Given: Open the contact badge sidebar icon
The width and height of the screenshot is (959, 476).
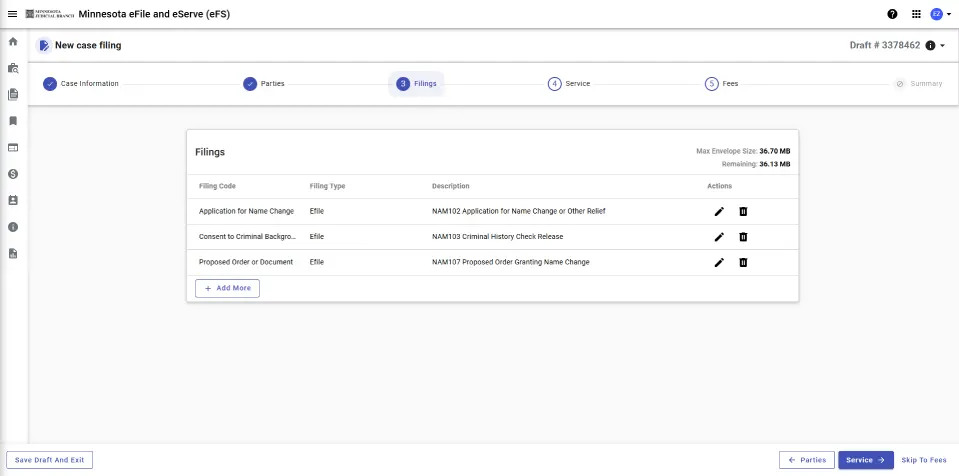Looking at the screenshot, I should click(x=13, y=200).
